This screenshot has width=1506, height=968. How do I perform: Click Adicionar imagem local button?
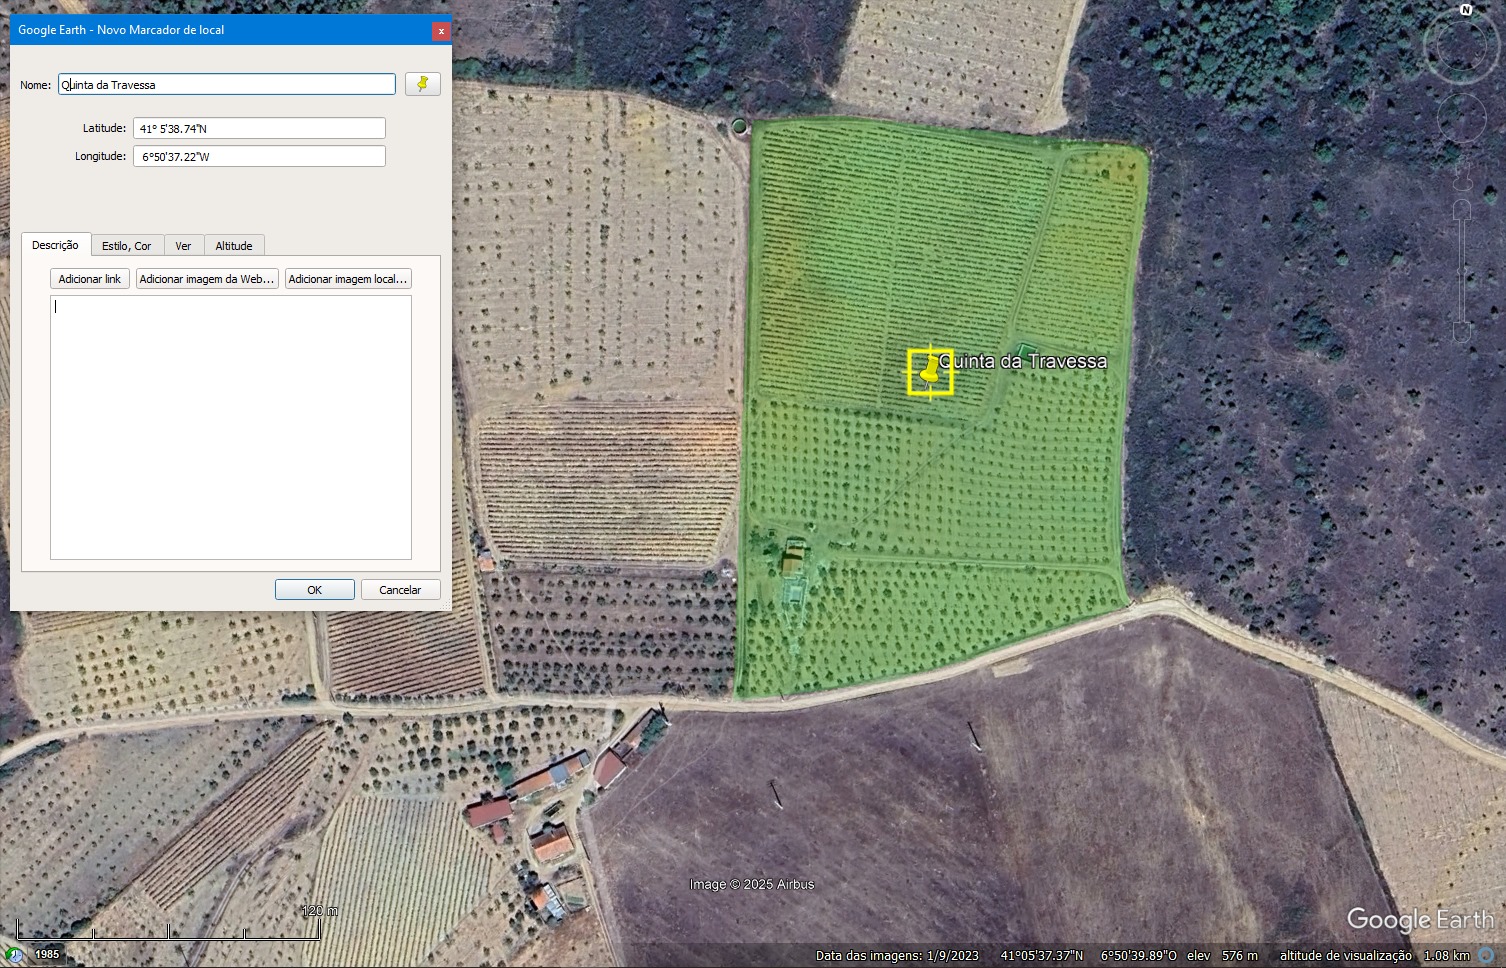(348, 279)
